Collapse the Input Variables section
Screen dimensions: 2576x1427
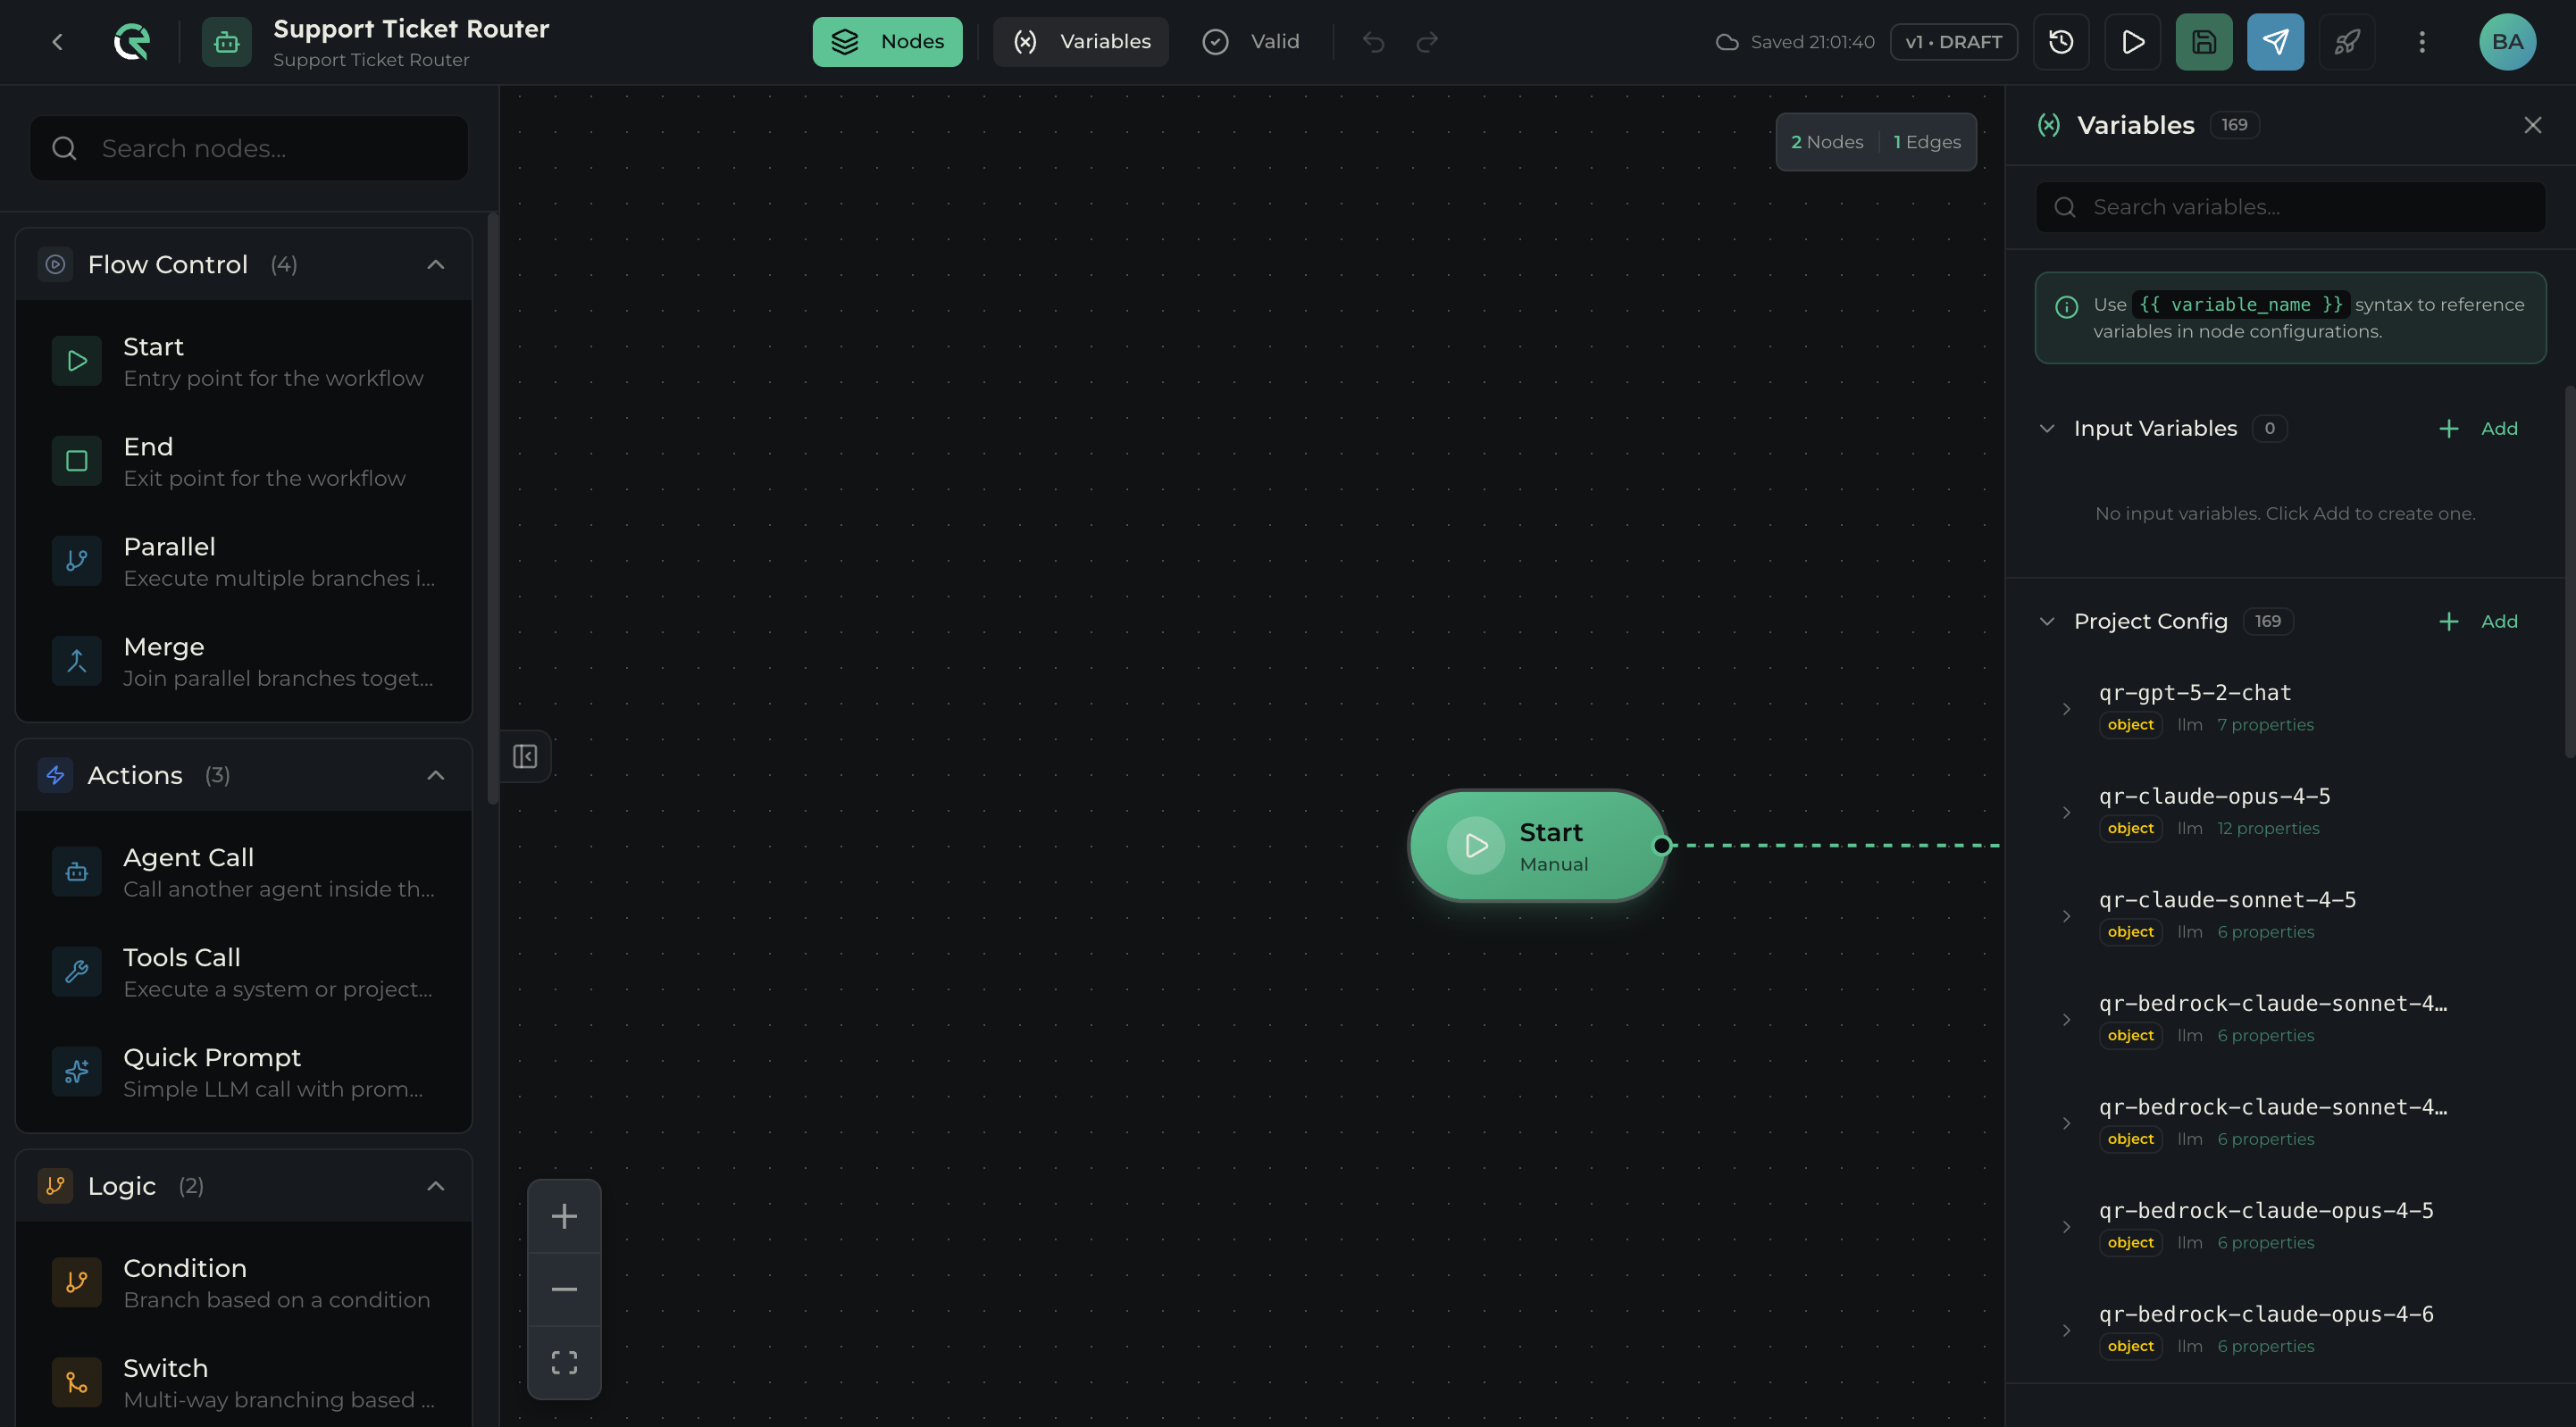tap(2047, 429)
